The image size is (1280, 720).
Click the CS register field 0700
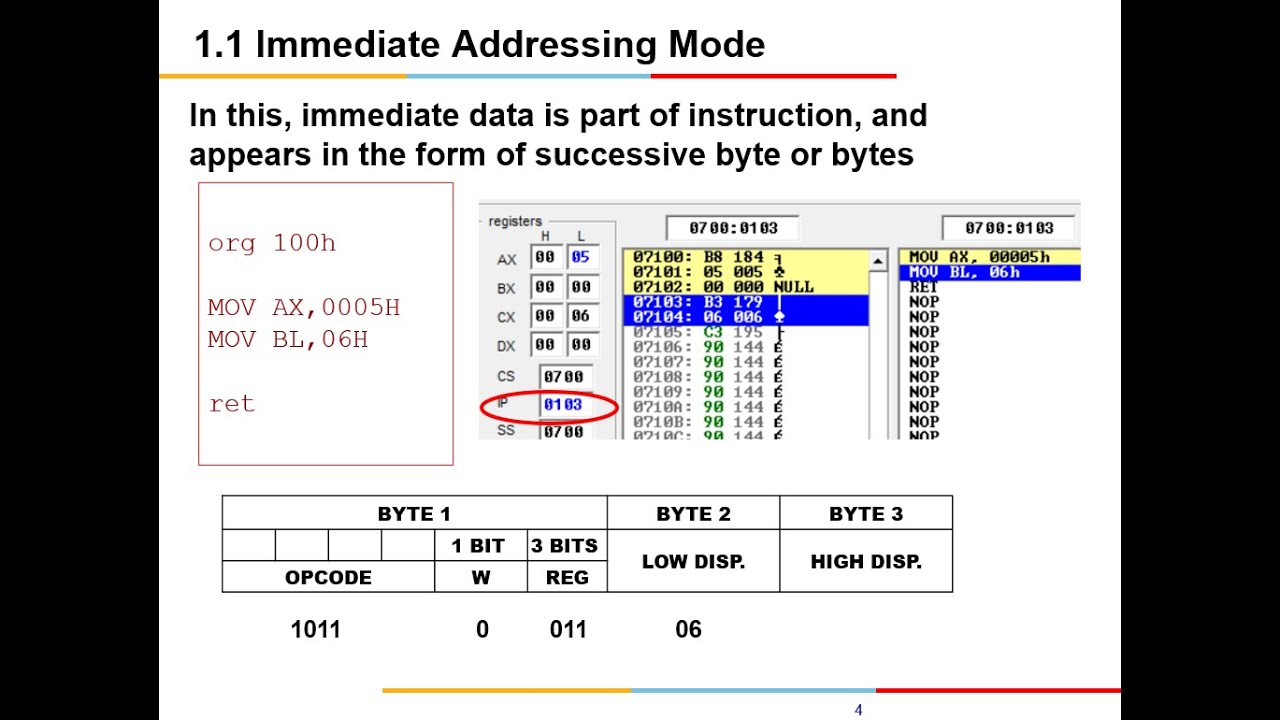pos(565,377)
